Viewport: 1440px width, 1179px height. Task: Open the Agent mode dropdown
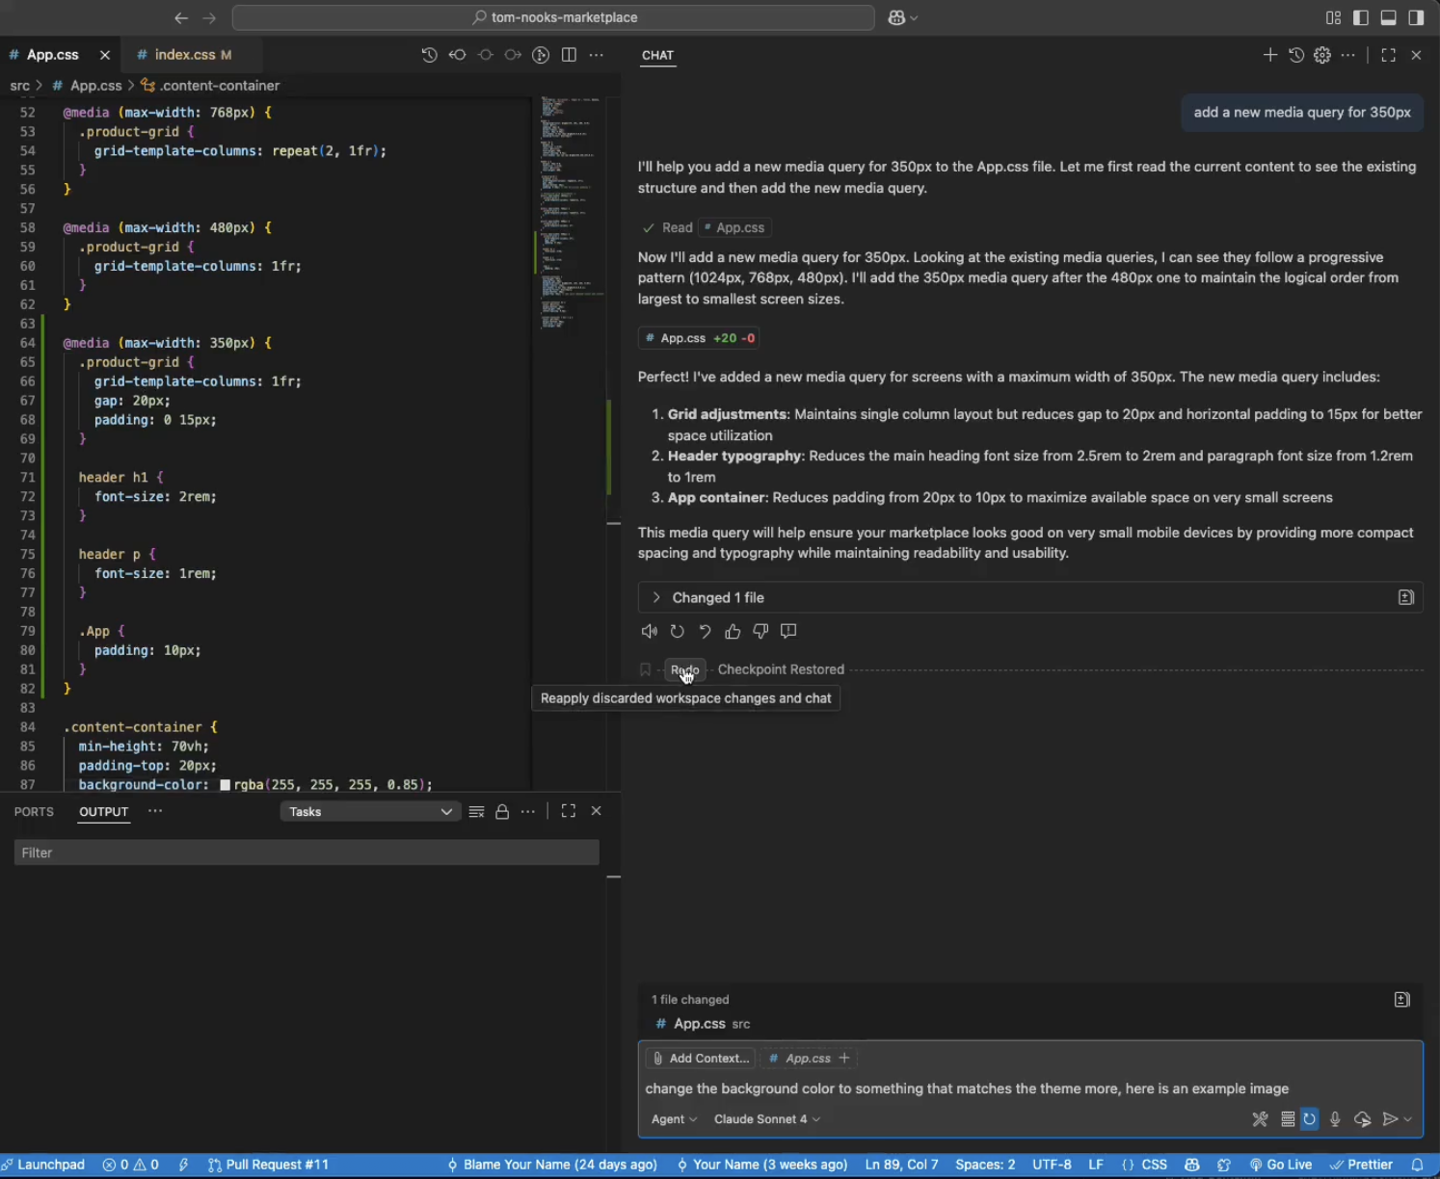[x=673, y=1119]
